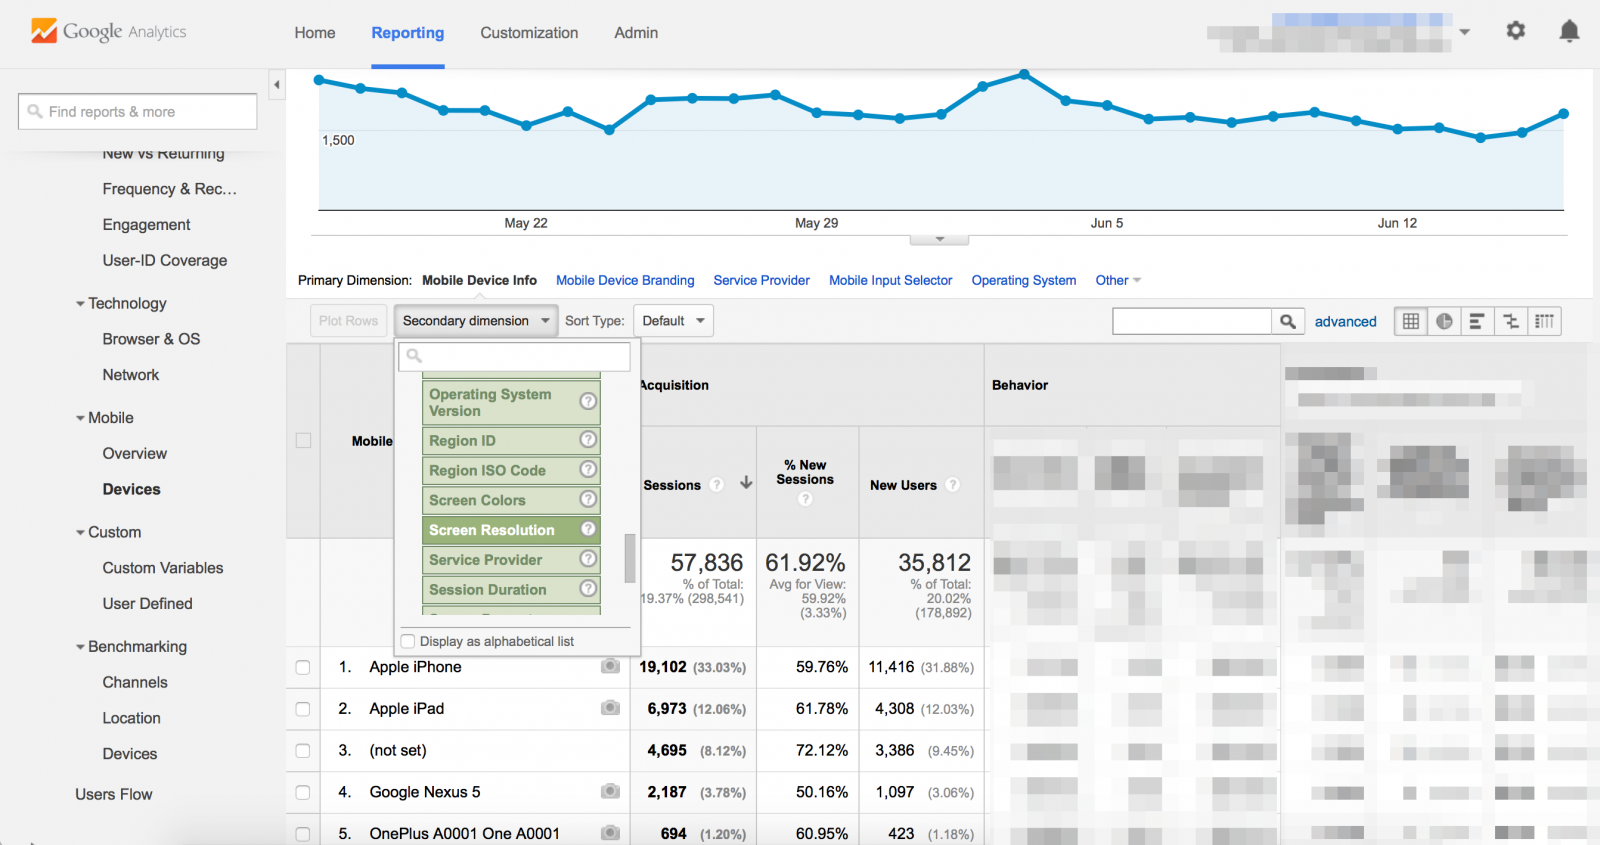Collapse the Custom section

pos(81,532)
